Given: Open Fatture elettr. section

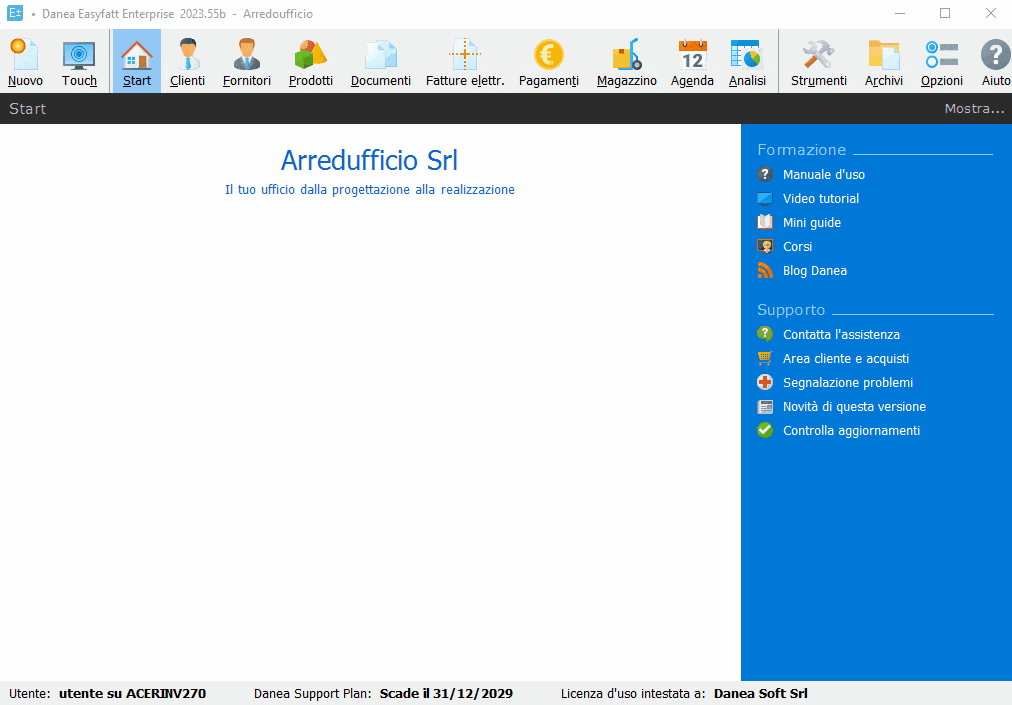Looking at the screenshot, I should 465,62.
